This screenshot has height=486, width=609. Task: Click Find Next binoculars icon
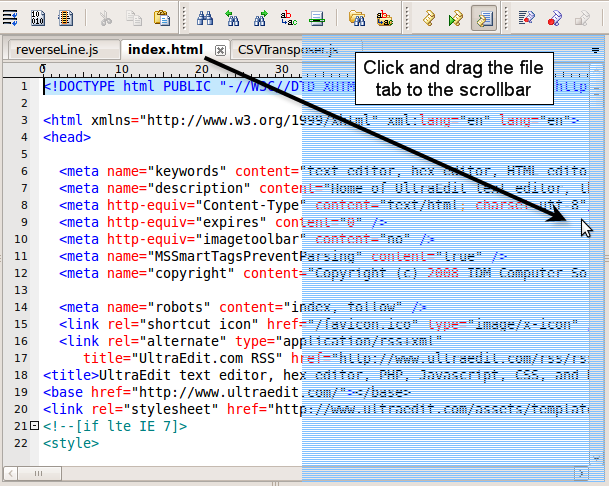click(x=260, y=18)
